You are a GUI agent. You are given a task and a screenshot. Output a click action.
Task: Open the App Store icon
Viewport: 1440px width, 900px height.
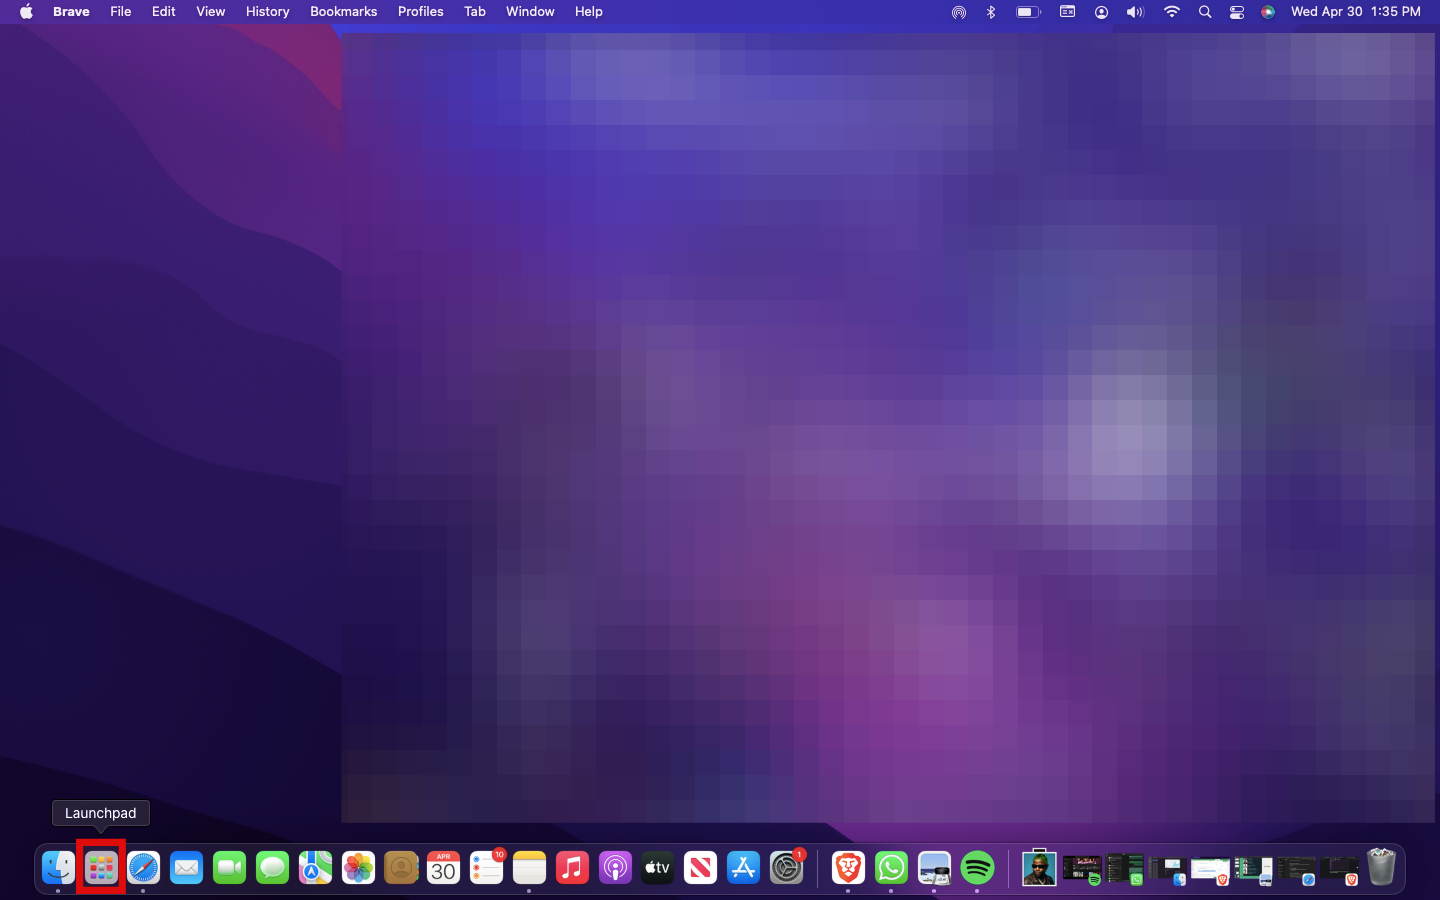click(743, 867)
